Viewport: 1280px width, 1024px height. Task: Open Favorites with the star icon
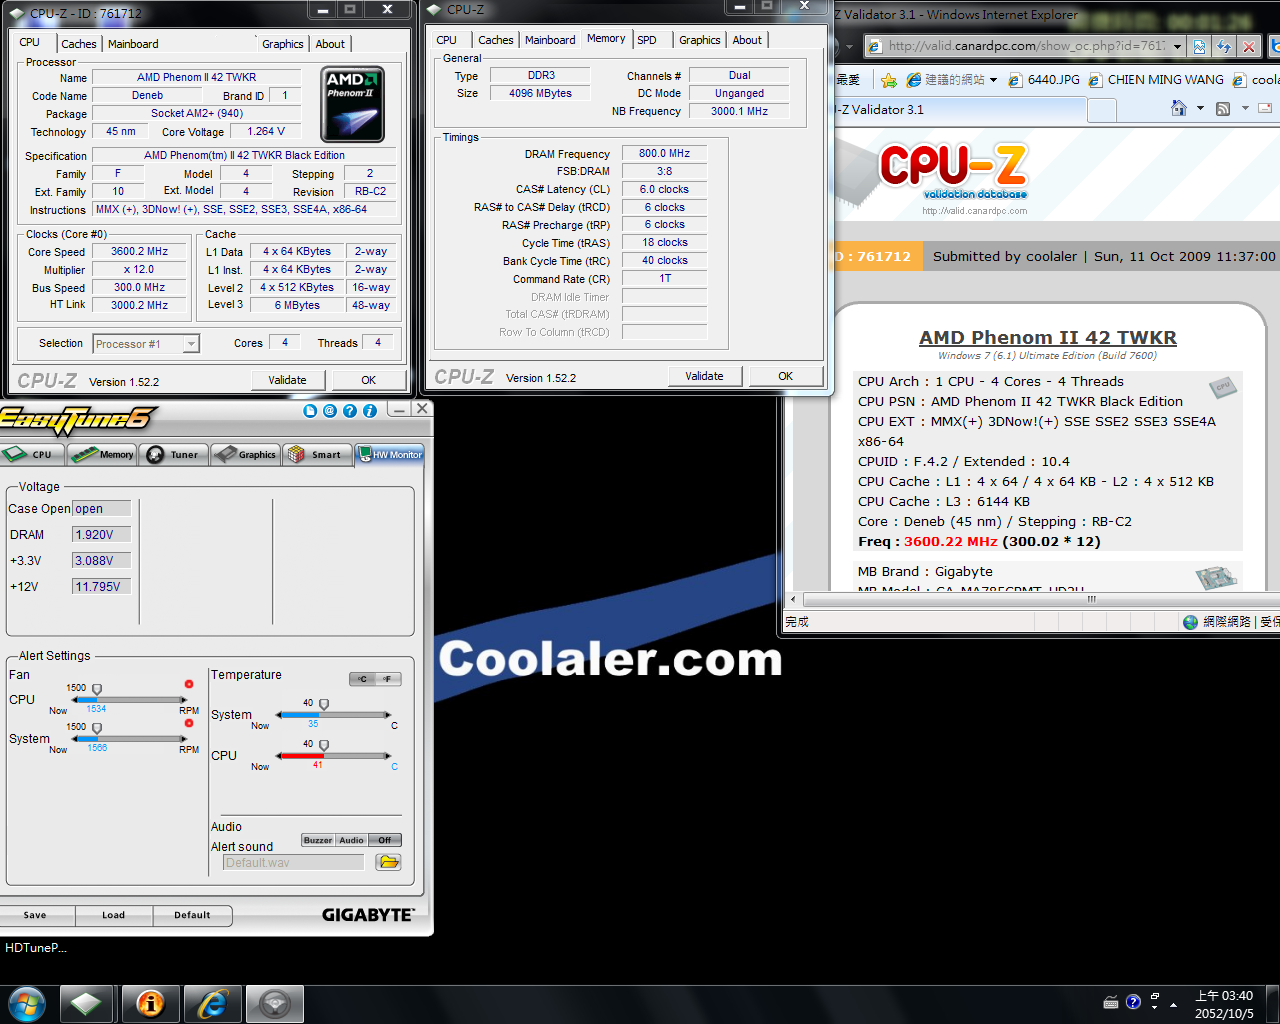887,79
